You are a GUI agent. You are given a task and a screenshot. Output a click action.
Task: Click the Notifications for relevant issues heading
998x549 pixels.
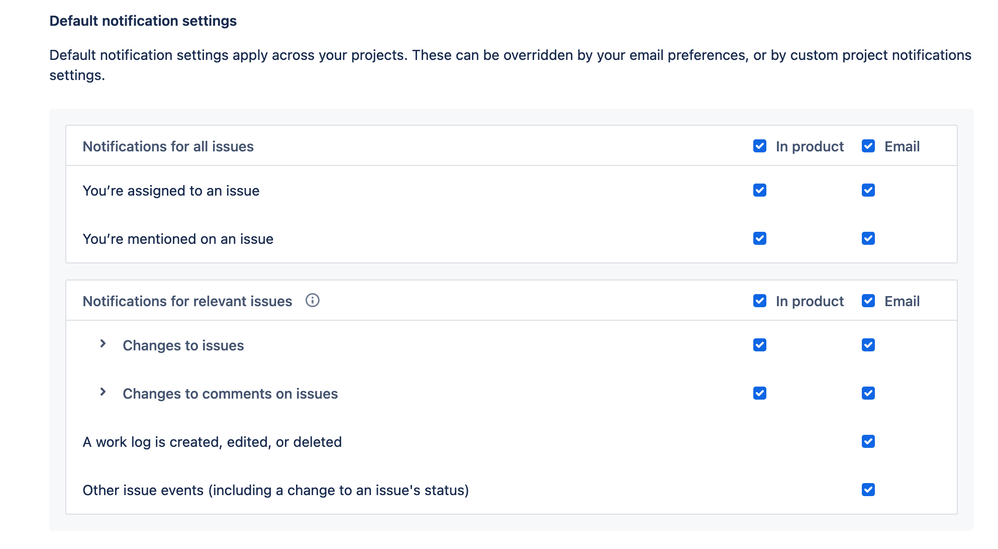click(187, 301)
